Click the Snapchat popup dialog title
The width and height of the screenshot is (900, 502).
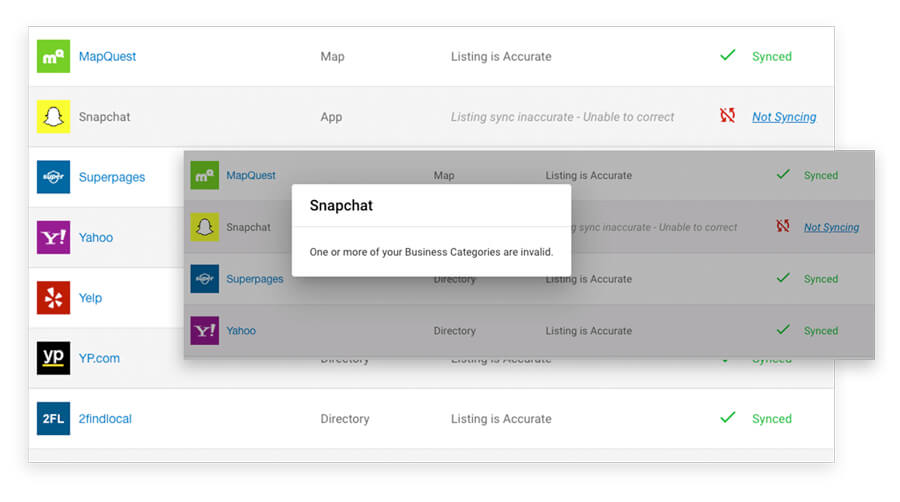[x=341, y=206]
